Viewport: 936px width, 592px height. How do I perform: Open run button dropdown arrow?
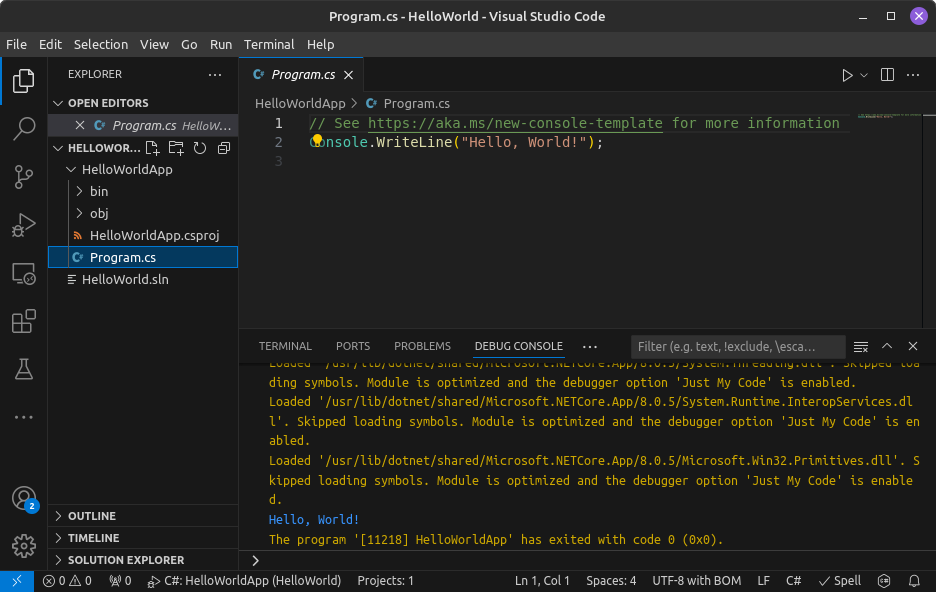(x=864, y=75)
